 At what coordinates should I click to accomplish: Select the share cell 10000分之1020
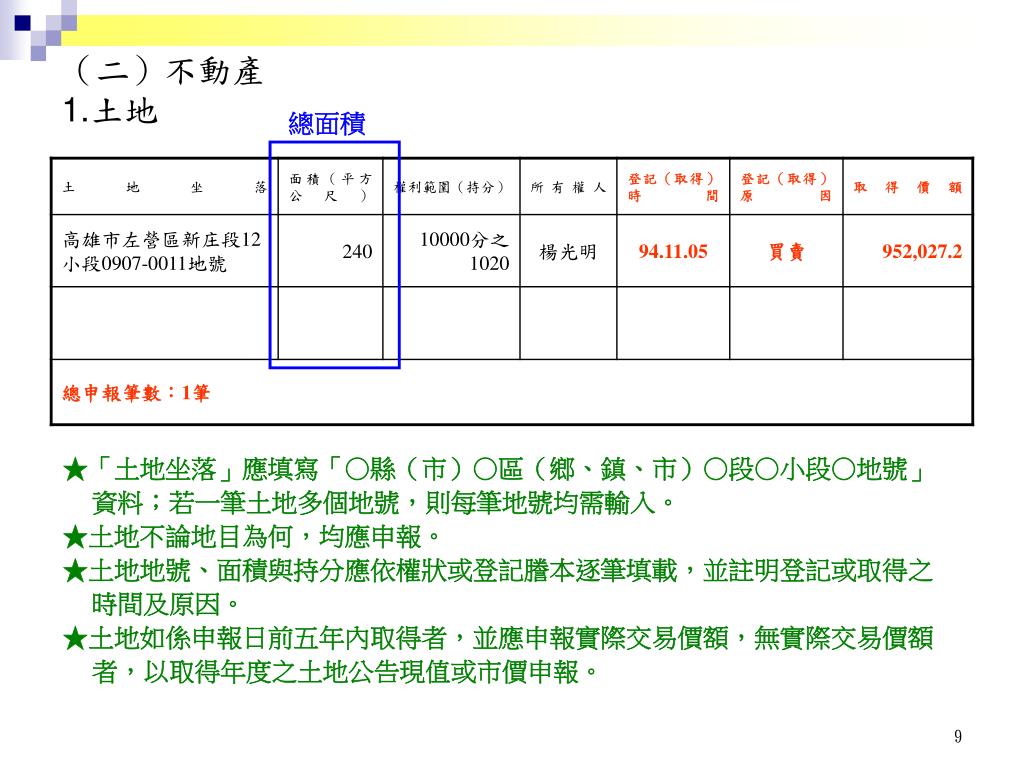point(464,251)
